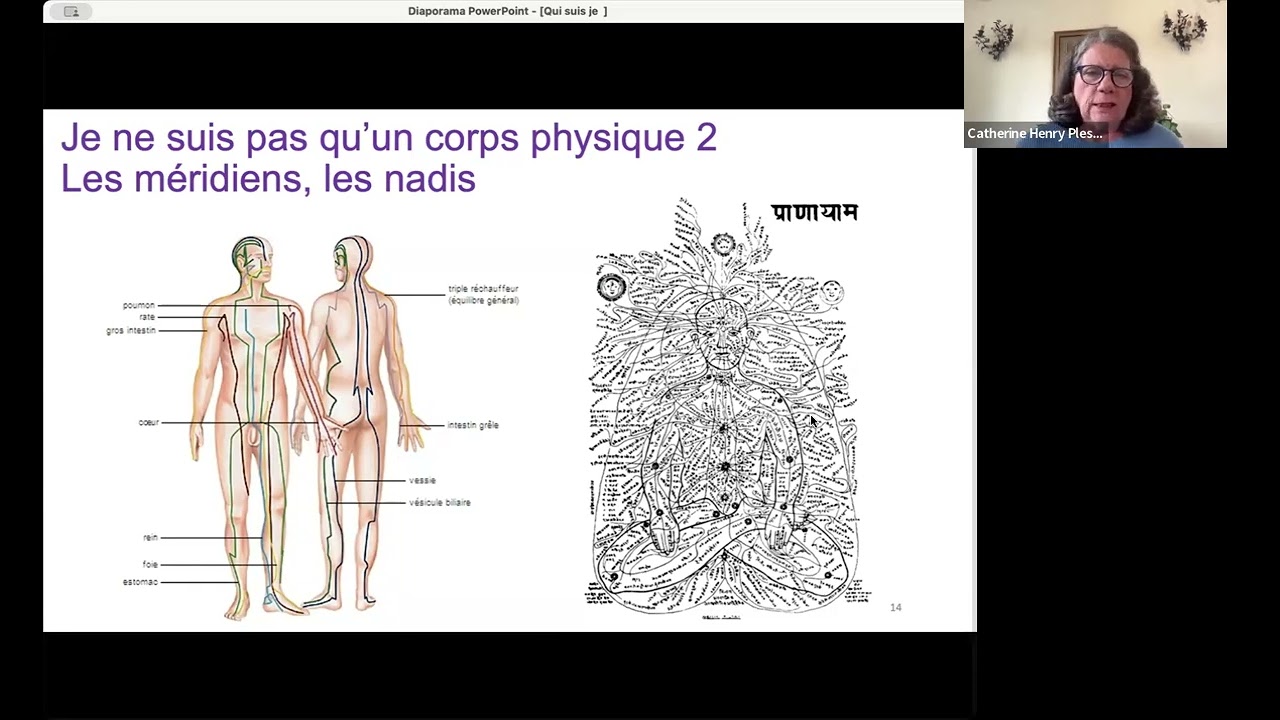Click the subtitle "Les méridiens, les nadis"
This screenshot has width=1280, height=720.
268,179
